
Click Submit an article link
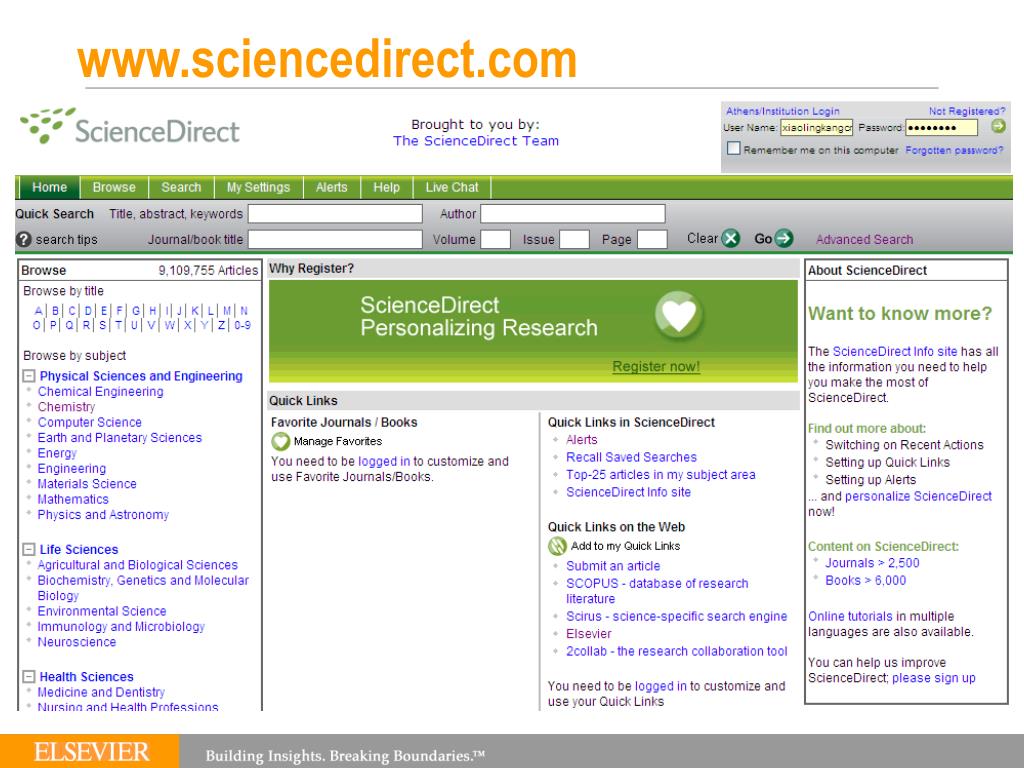click(x=613, y=566)
